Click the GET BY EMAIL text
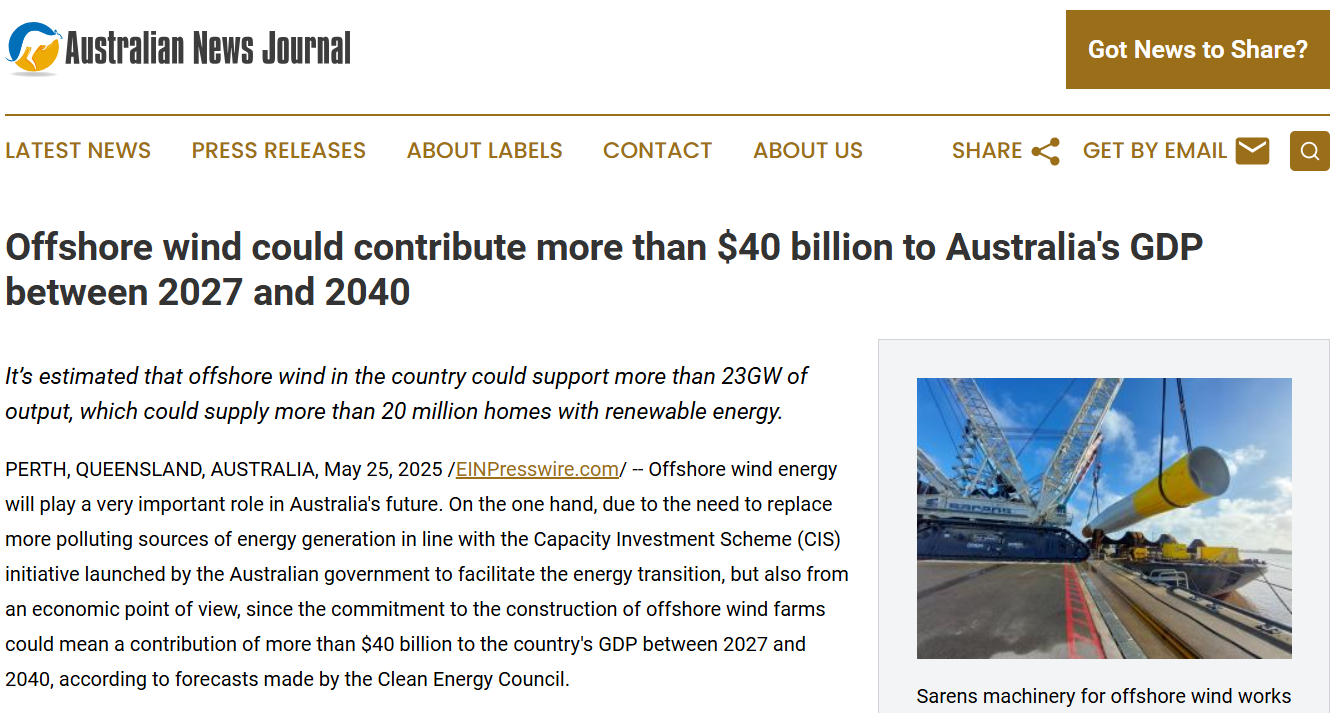 (1154, 151)
